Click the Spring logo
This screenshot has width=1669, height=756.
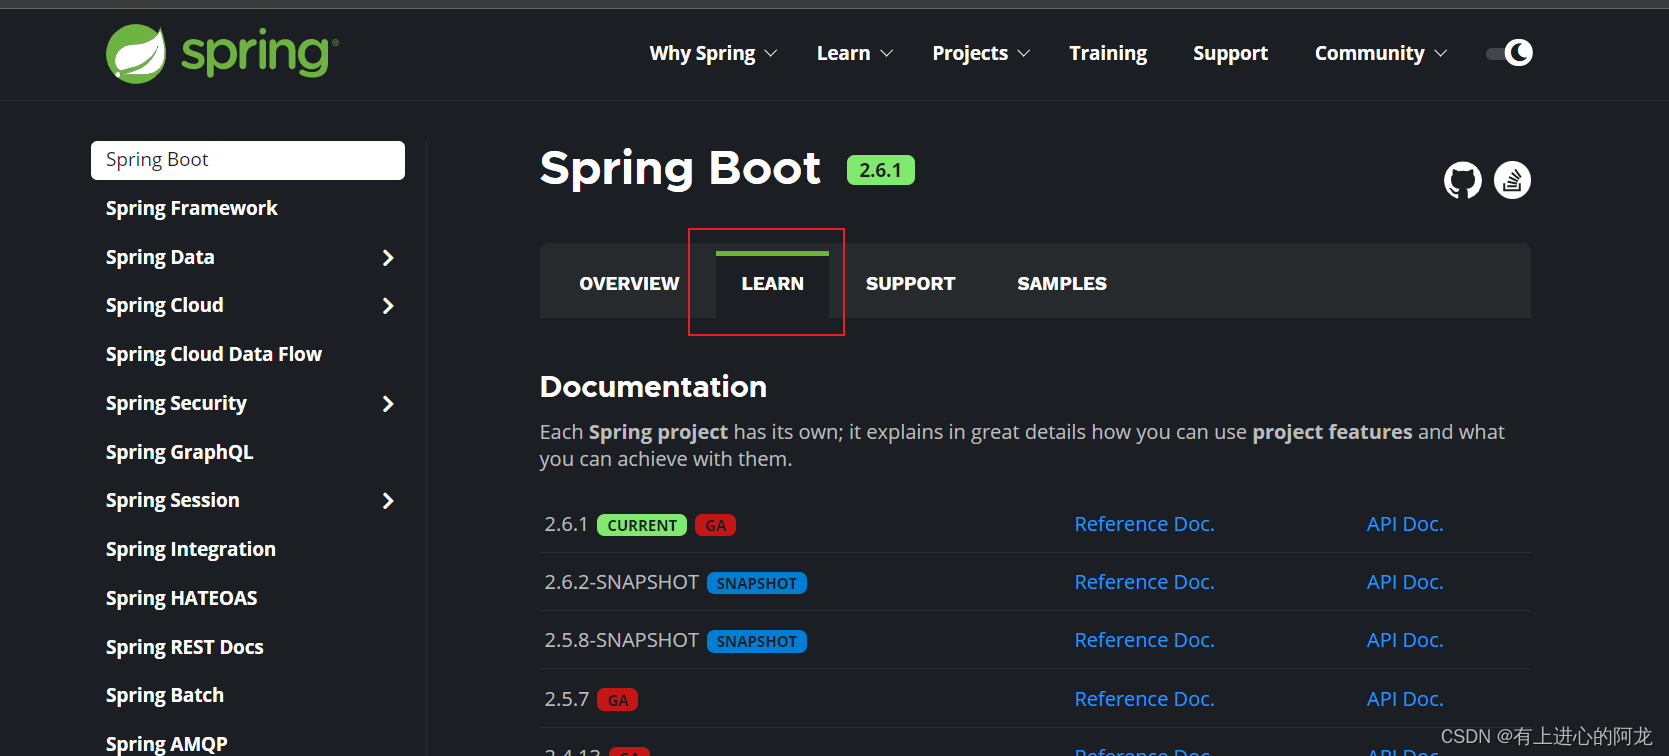pos(222,53)
